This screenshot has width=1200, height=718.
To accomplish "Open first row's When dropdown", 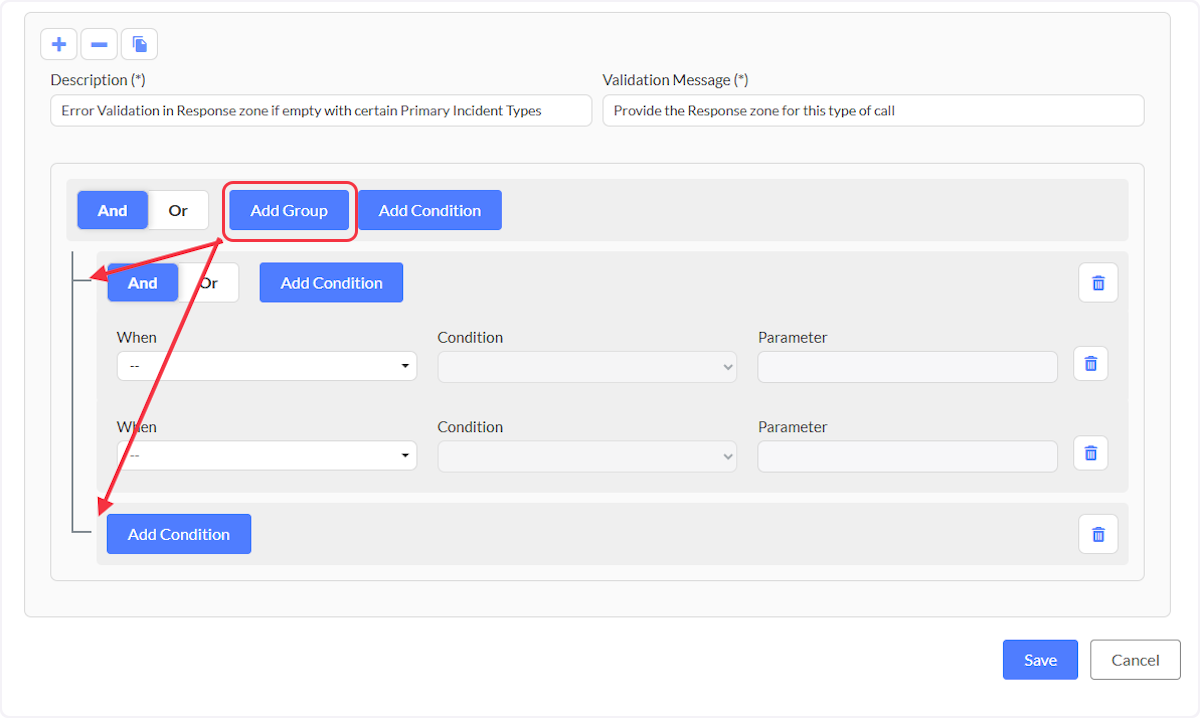I will 267,366.
